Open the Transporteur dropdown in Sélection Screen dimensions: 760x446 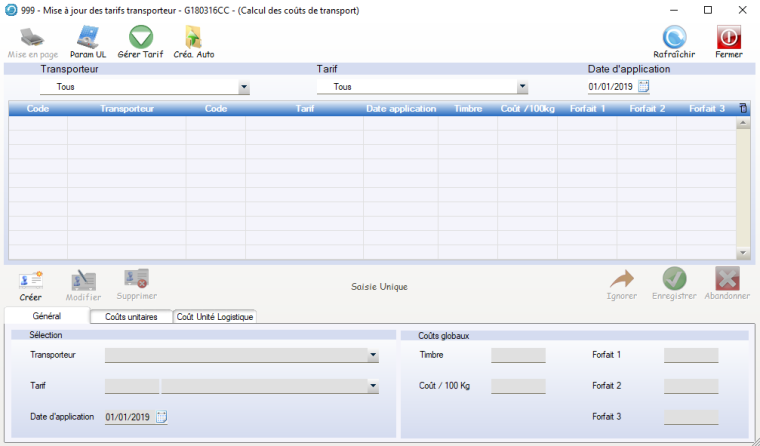372,355
